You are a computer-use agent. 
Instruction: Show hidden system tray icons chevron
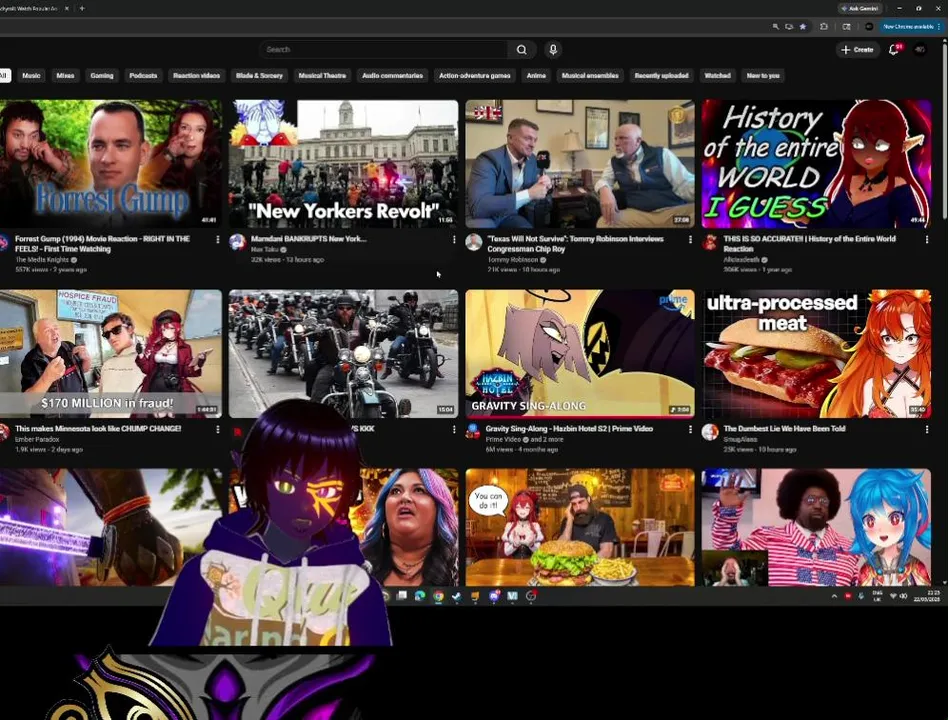pos(834,596)
